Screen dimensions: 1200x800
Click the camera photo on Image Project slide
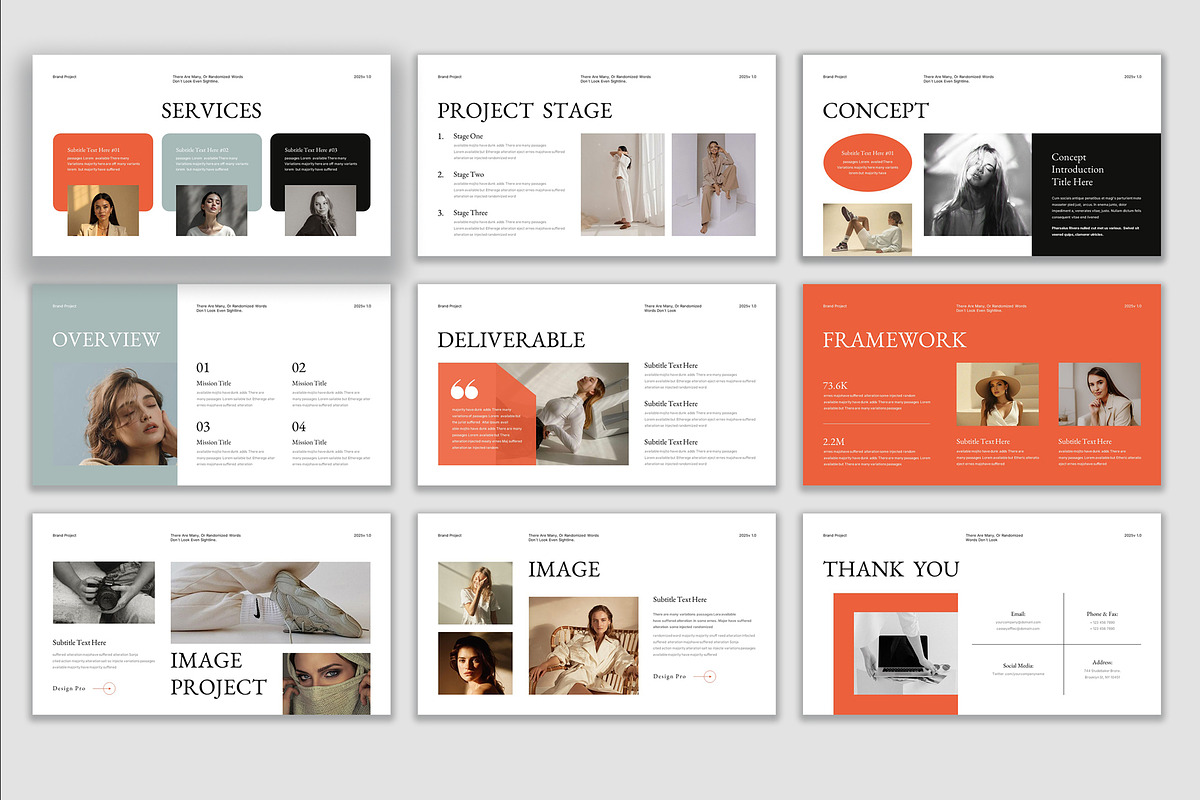tap(104, 593)
